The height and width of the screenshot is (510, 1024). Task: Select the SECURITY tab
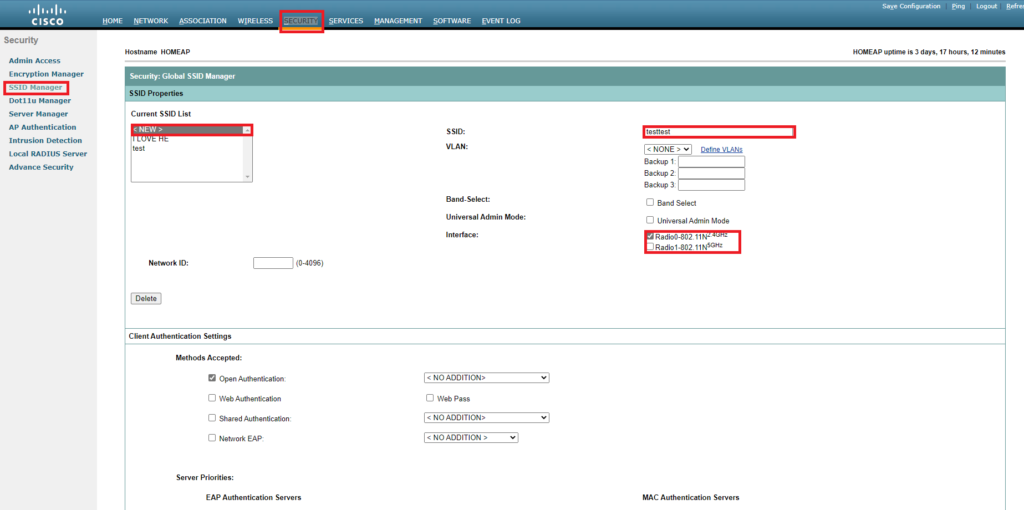point(301,21)
